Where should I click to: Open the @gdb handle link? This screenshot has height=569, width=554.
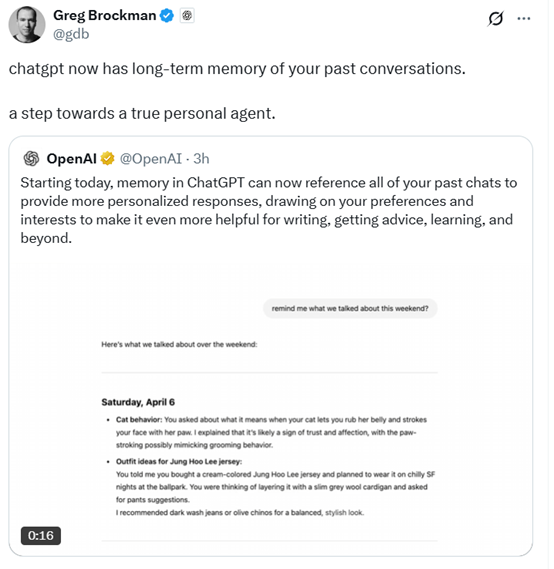click(x=71, y=34)
